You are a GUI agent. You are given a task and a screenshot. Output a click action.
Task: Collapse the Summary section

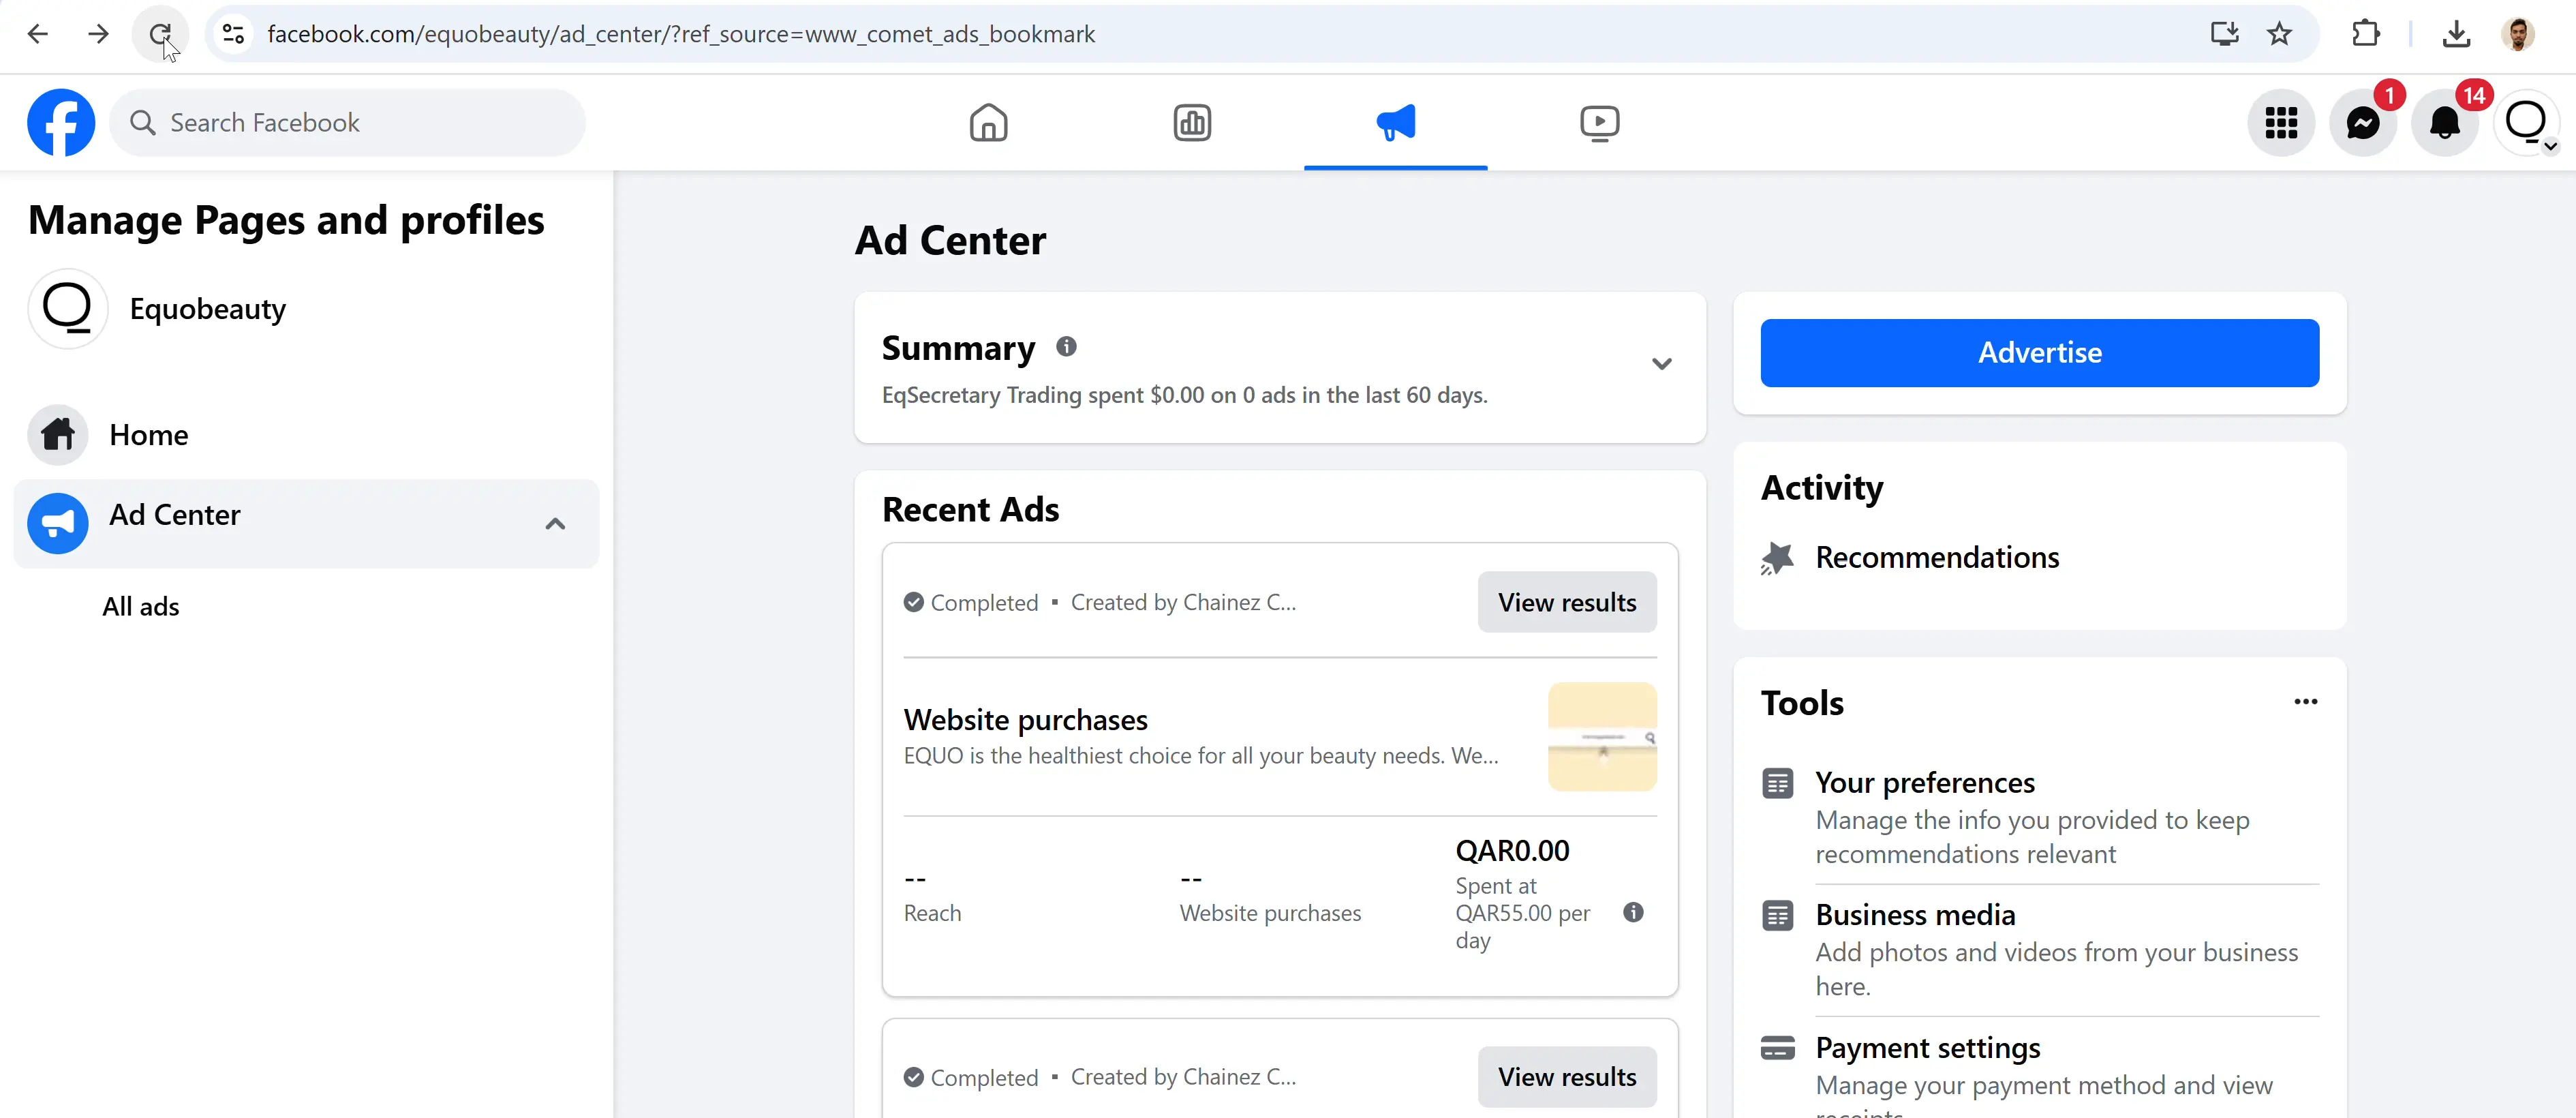pyautogui.click(x=1661, y=363)
